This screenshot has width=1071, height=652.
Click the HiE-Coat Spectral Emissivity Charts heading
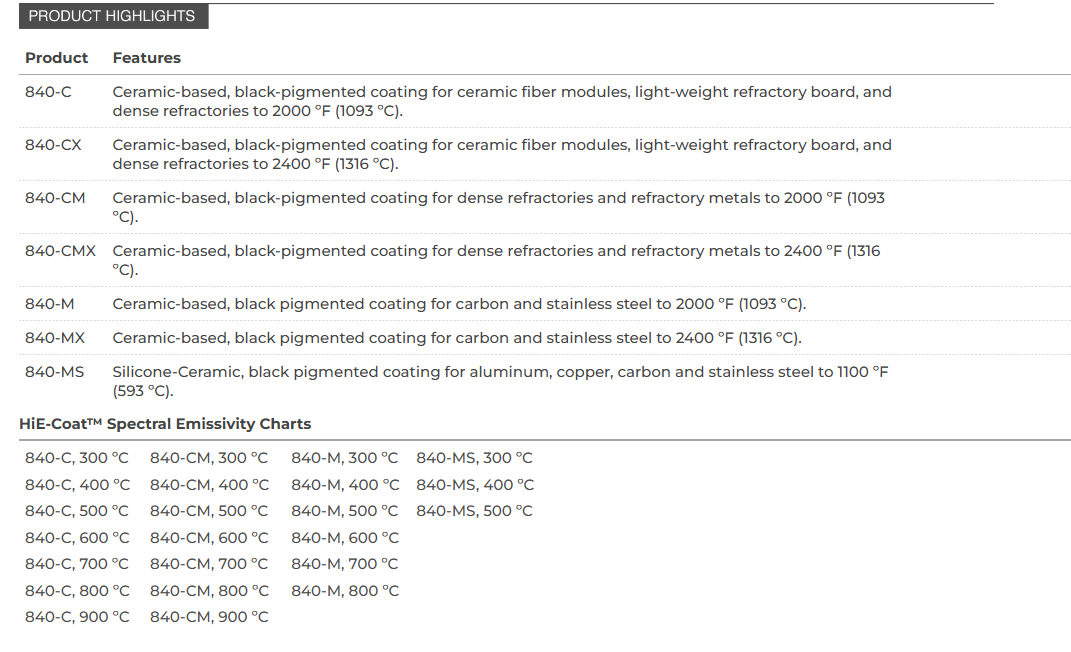pos(165,423)
